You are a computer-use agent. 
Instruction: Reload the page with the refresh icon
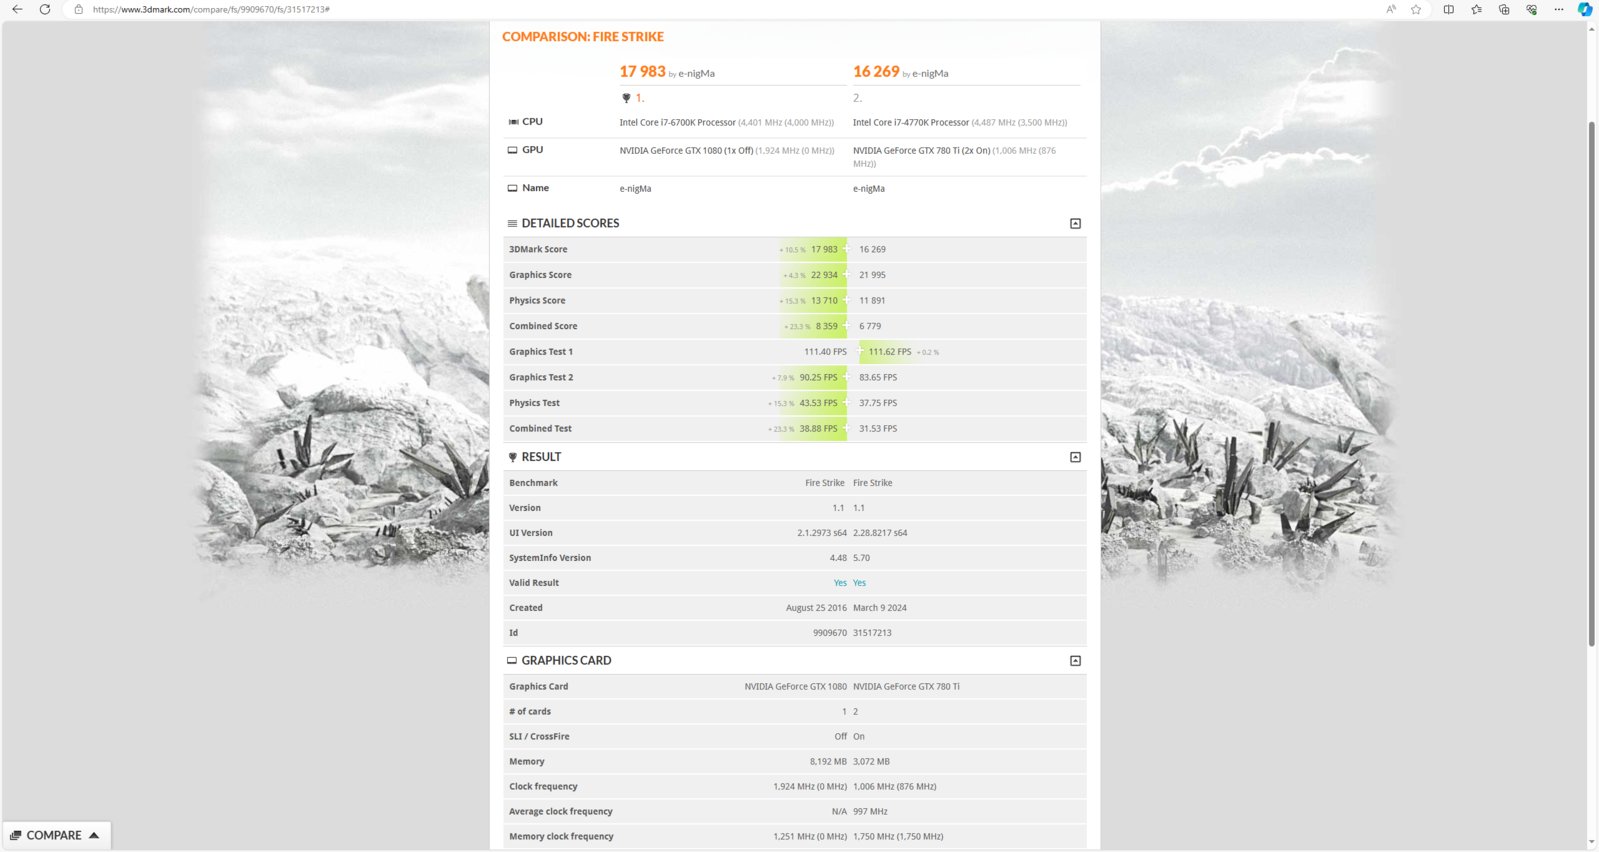coord(45,9)
